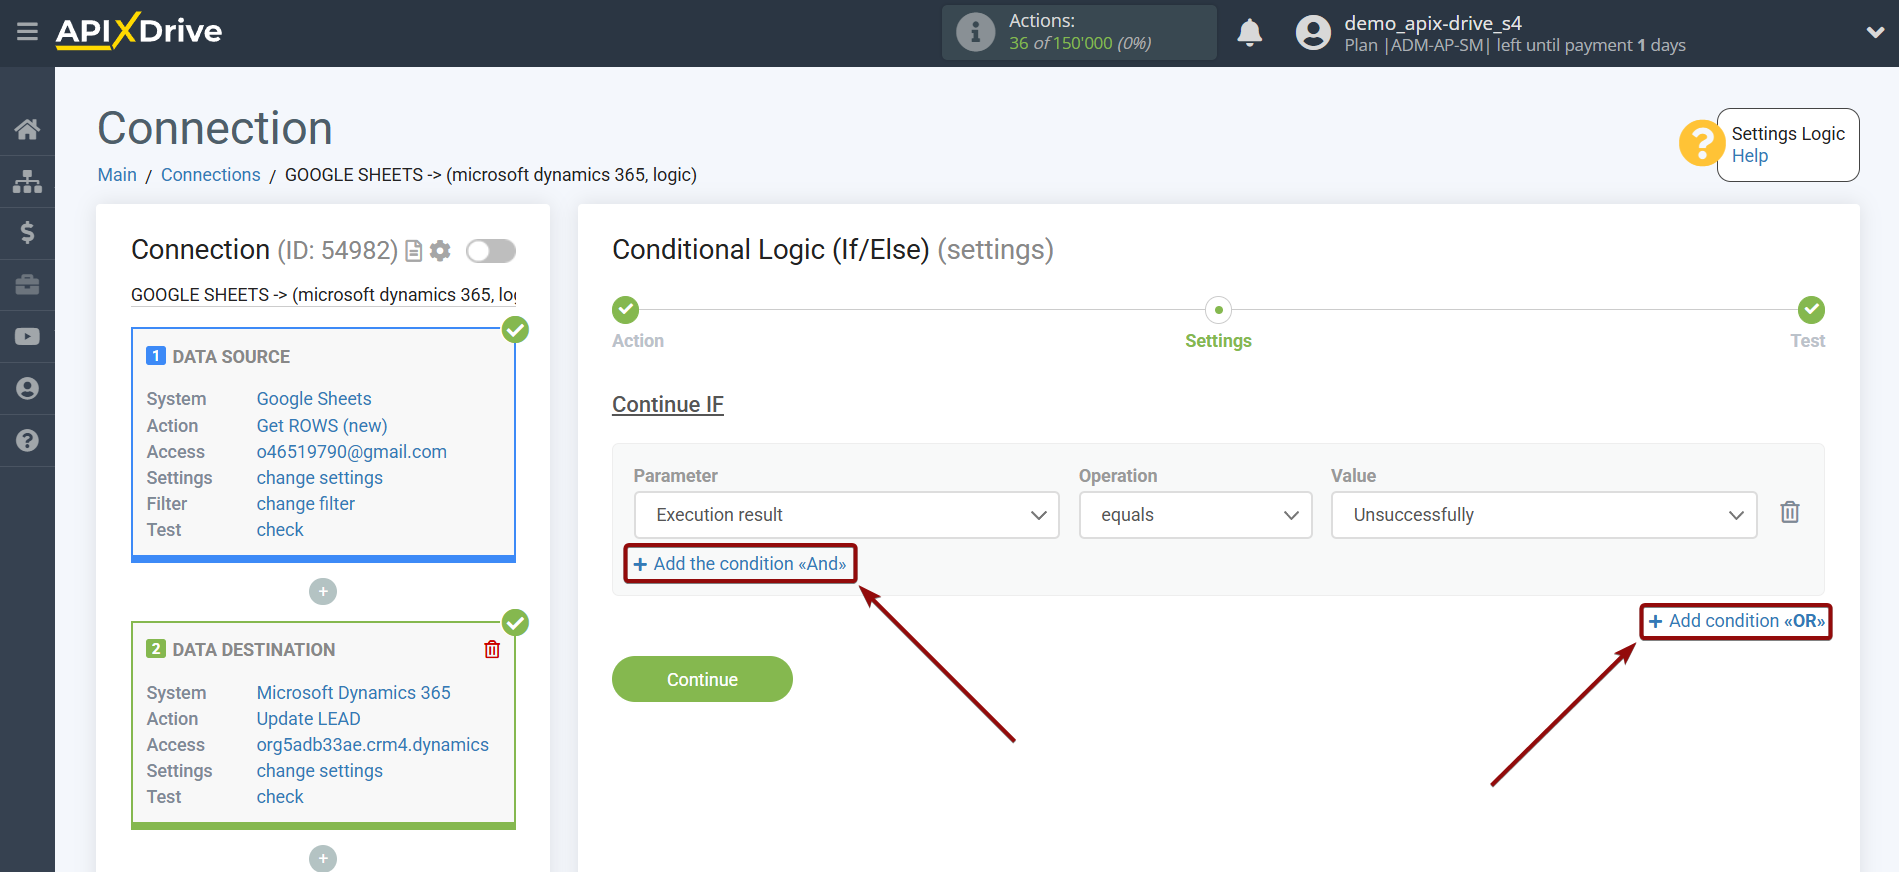
Task: Delete the condition row trash icon
Action: [x=1790, y=512]
